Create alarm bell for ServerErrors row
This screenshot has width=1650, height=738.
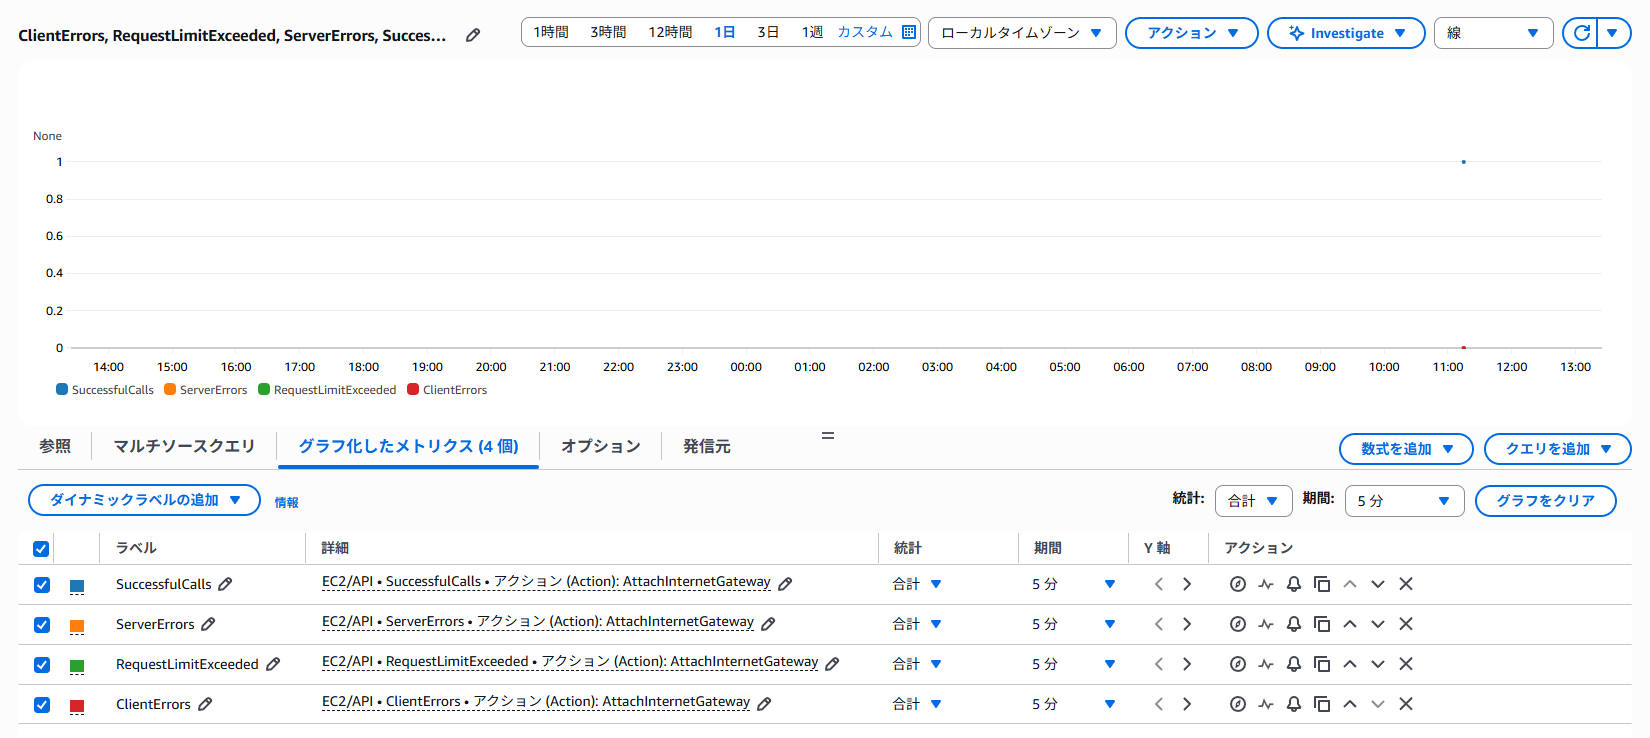1294,624
